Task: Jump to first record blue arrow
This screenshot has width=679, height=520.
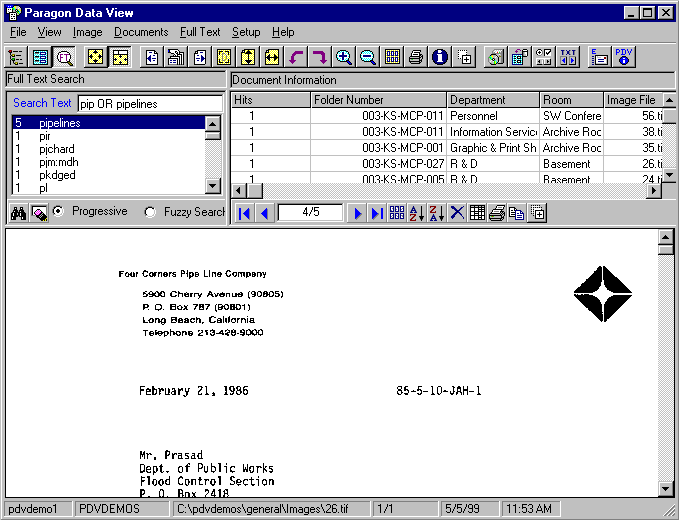Action: [x=244, y=213]
